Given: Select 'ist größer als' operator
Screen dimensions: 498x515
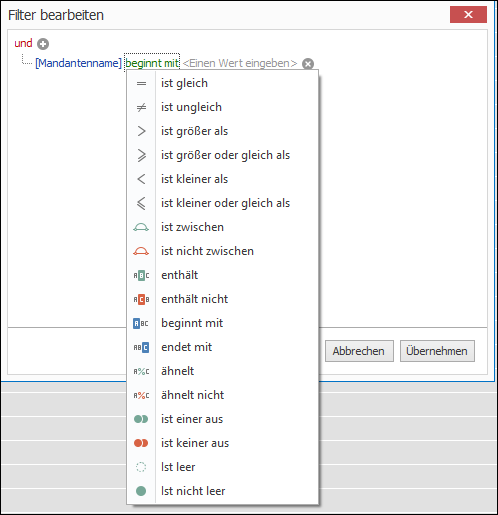Looking at the screenshot, I should point(222,131).
